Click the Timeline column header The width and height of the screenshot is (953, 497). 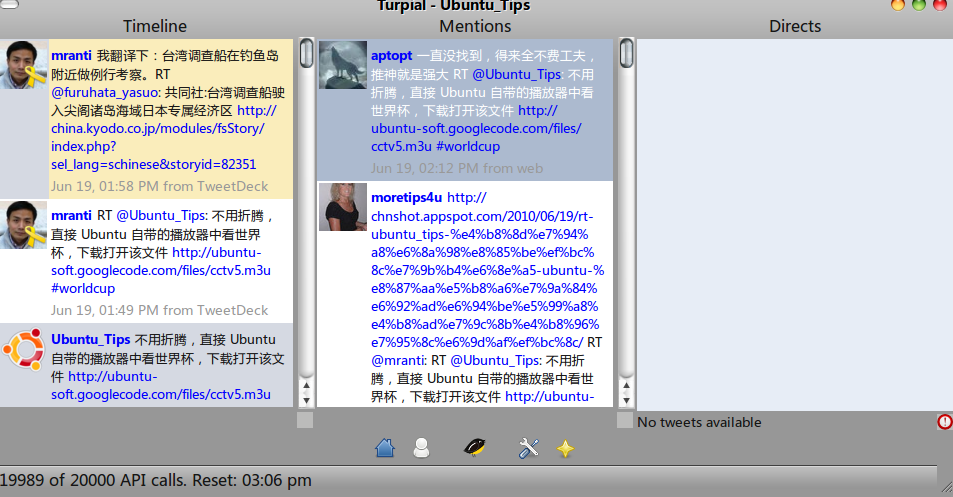[154, 26]
